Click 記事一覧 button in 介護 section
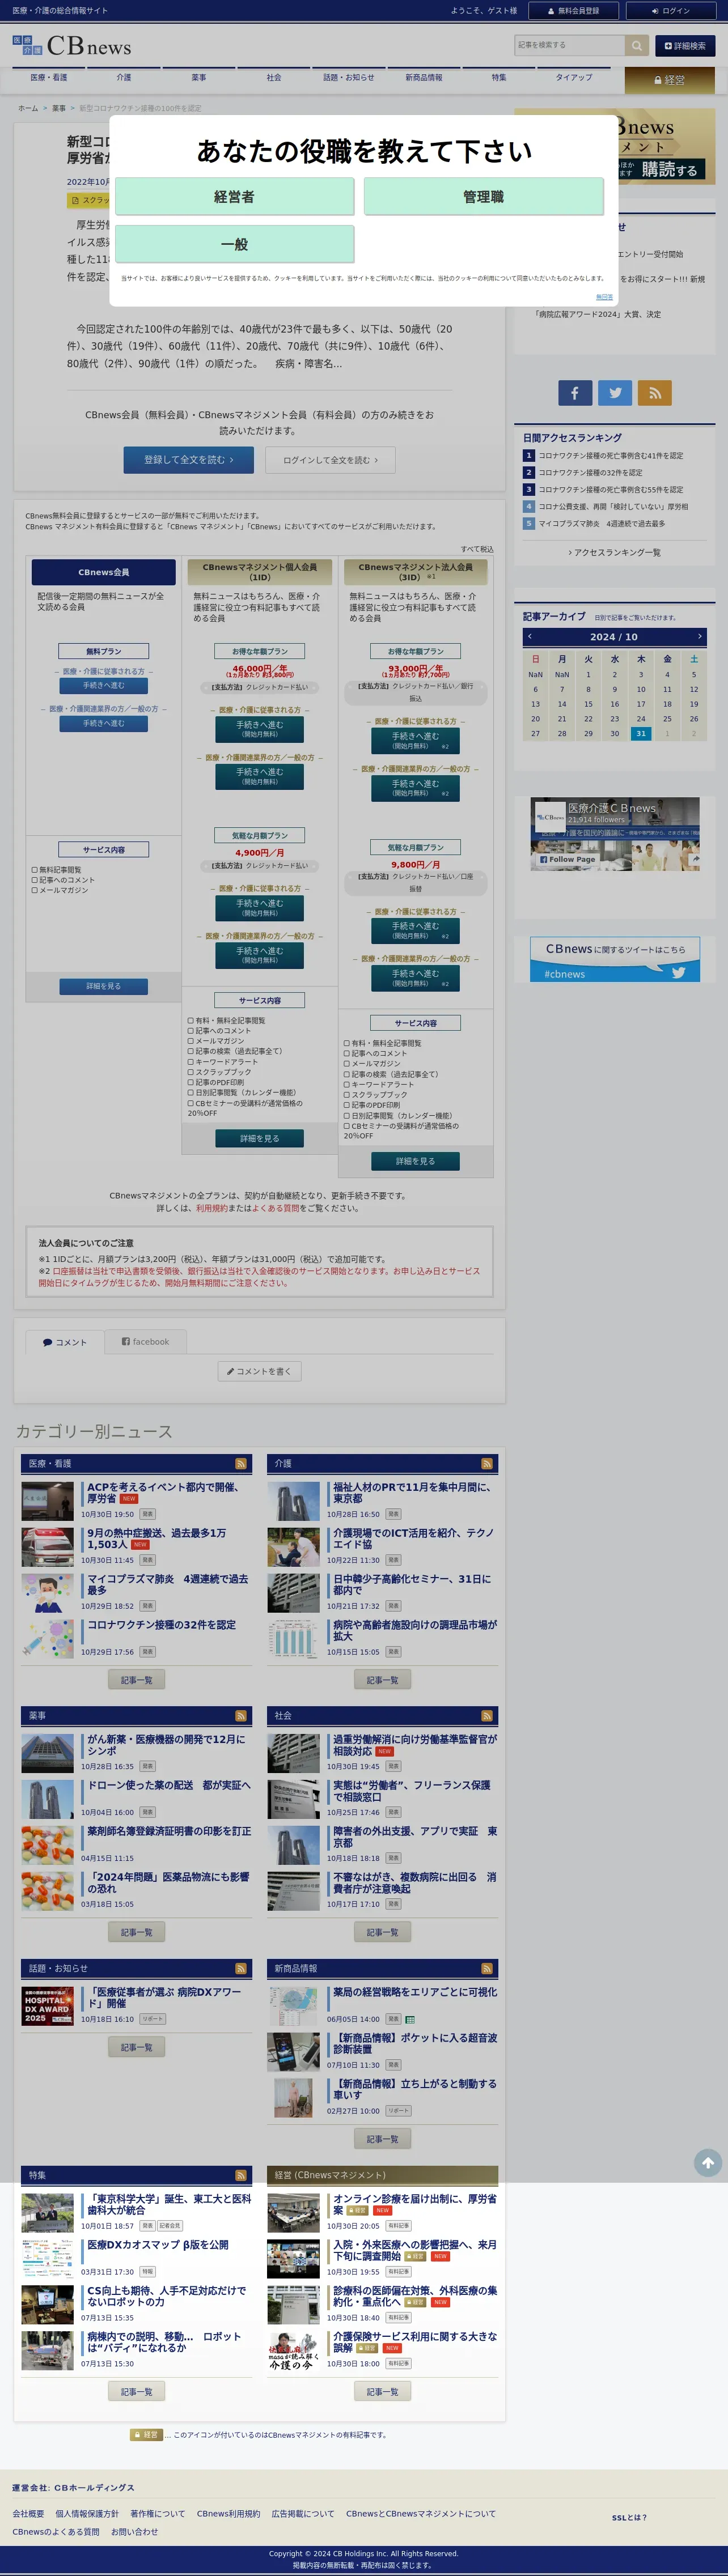 [382, 1680]
